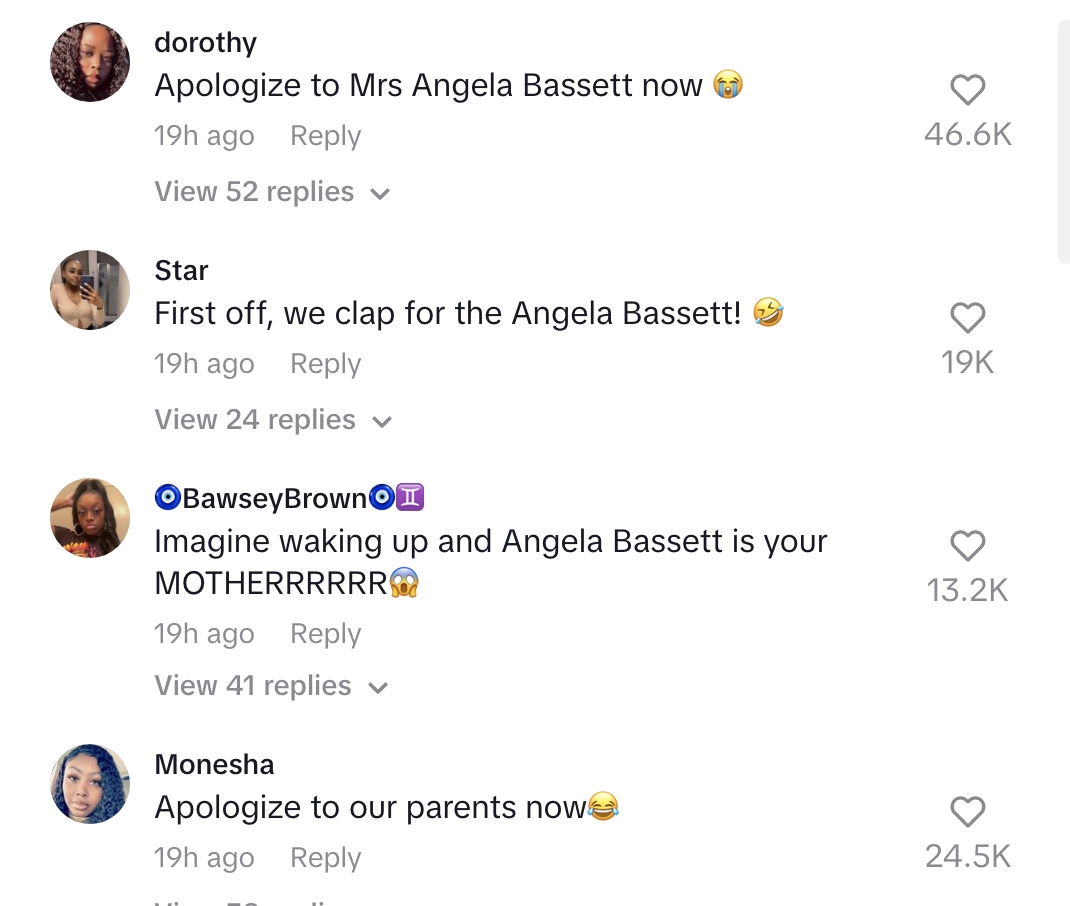Tap the heart beside Star's comment
The image size is (1070, 906).
tap(967, 318)
